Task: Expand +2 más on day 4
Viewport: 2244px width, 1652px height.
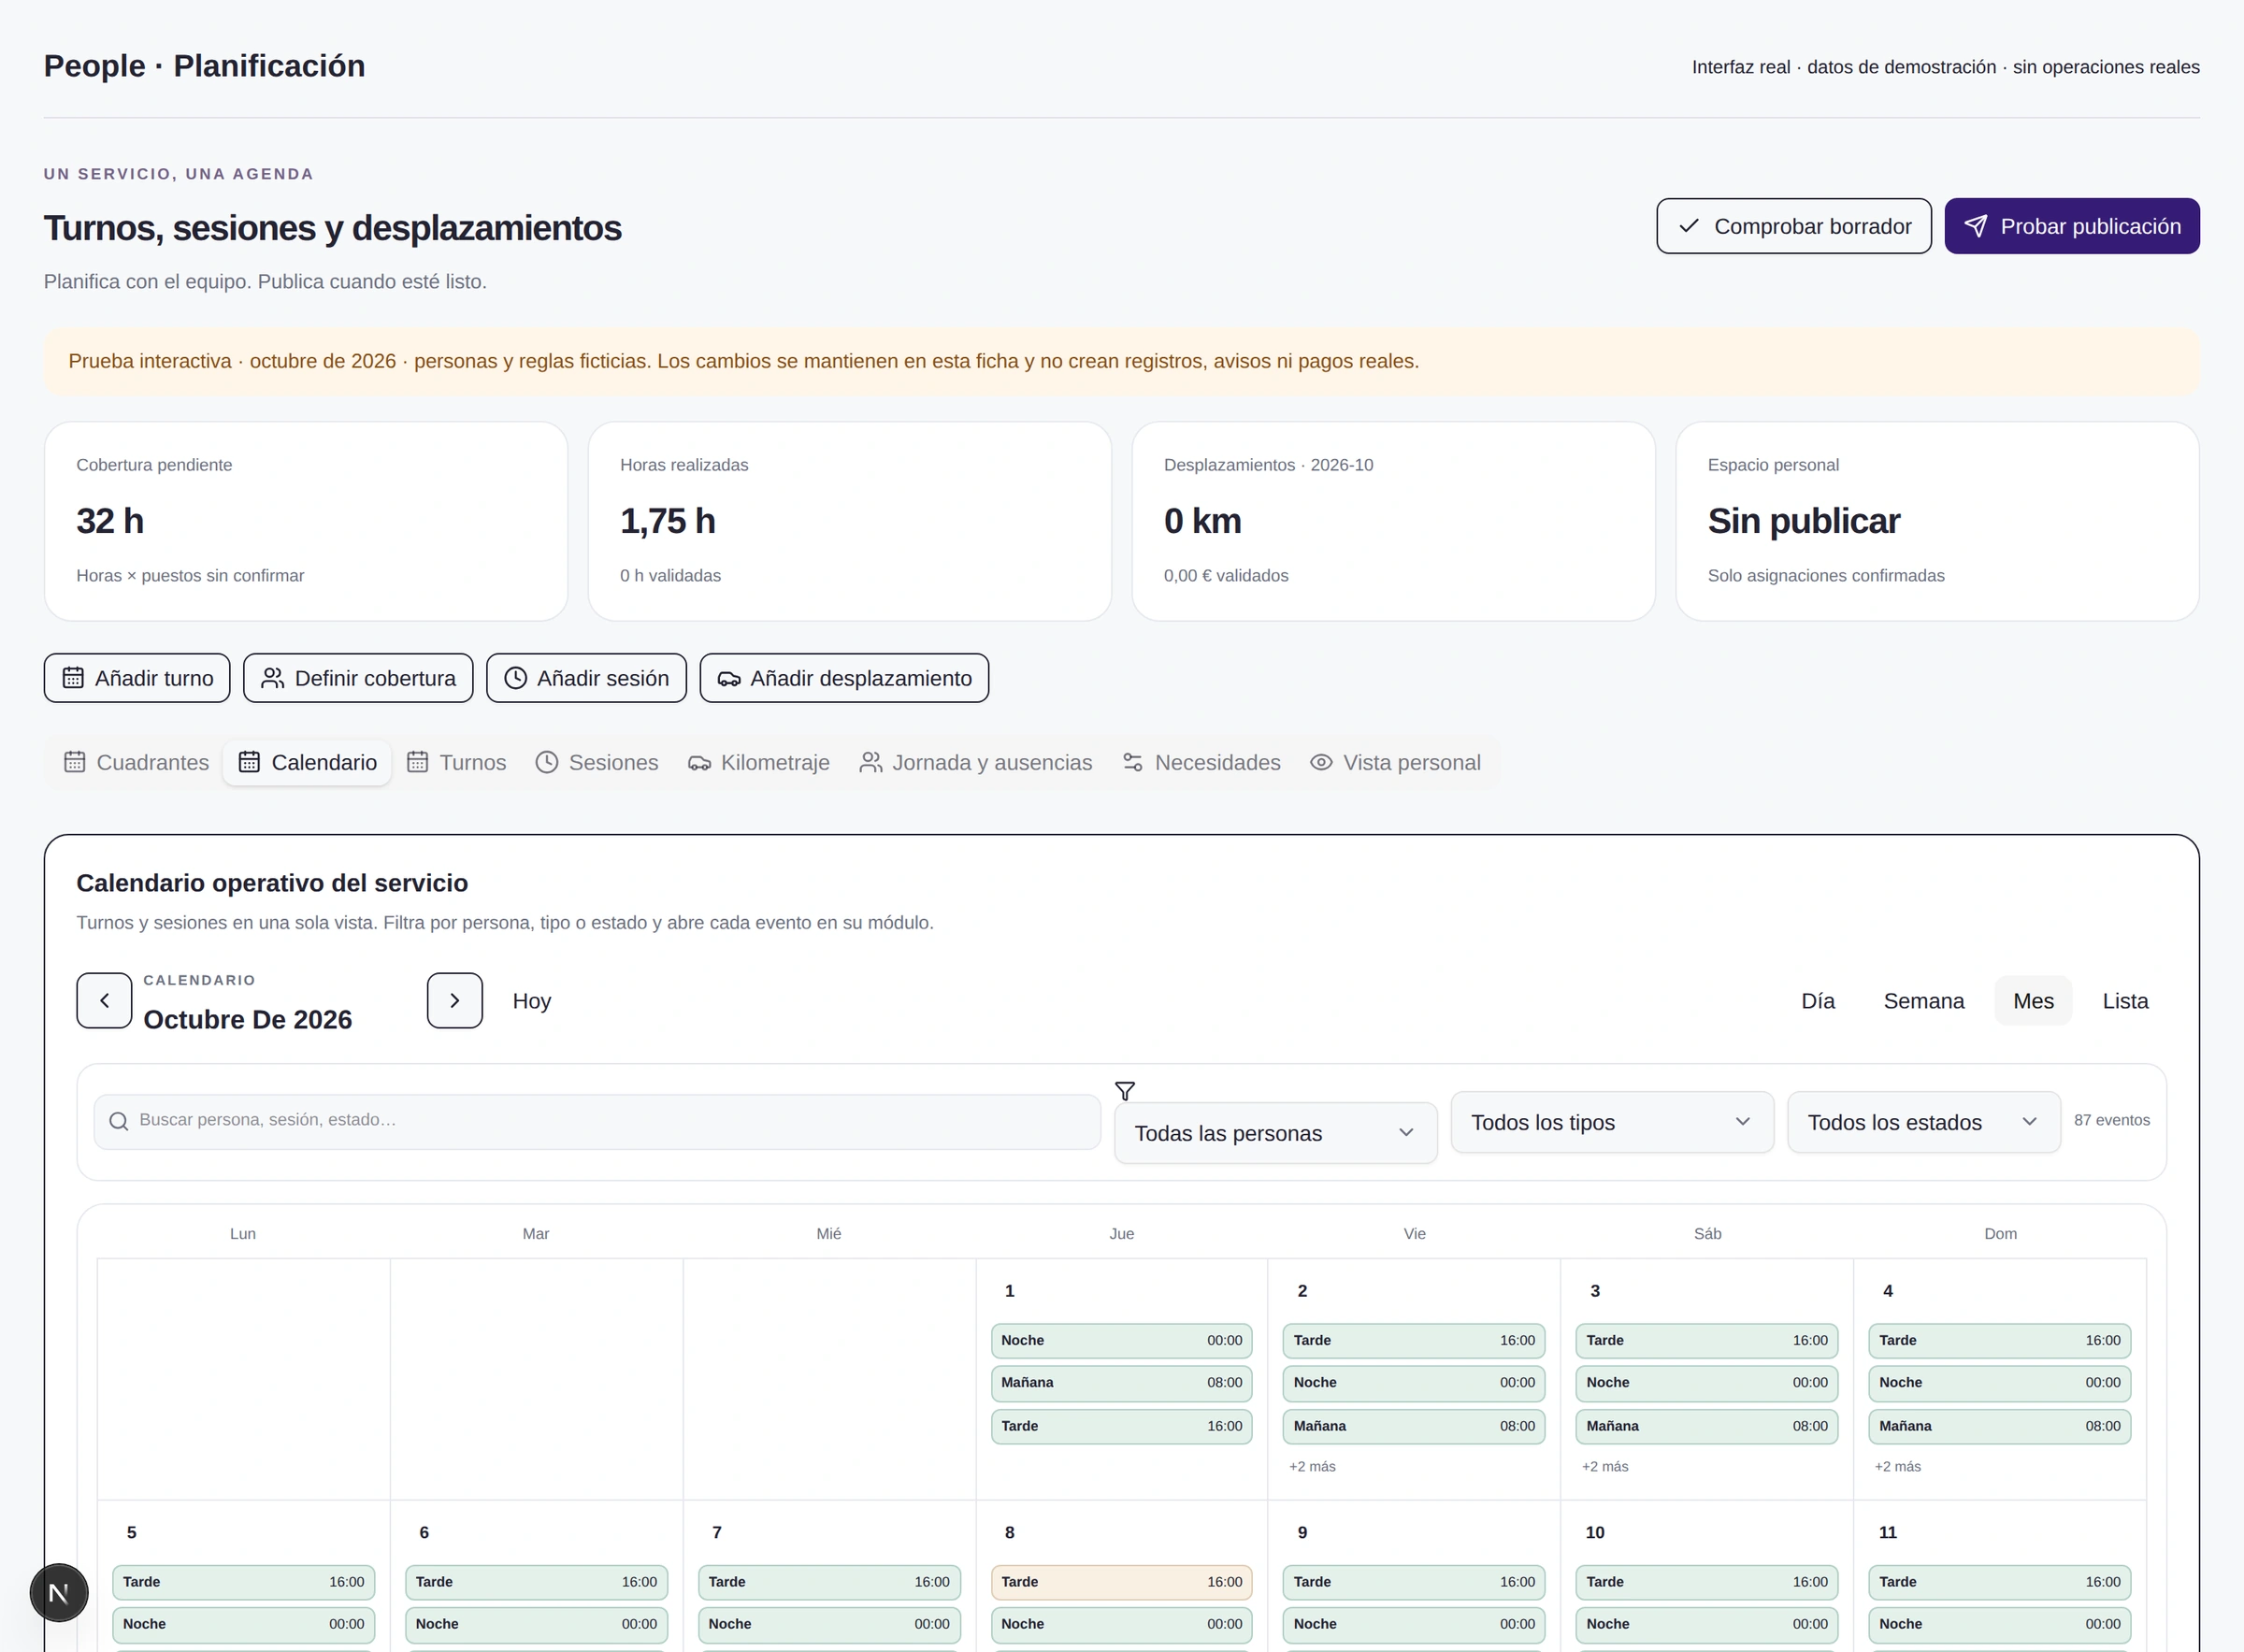Action: (1897, 1466)
